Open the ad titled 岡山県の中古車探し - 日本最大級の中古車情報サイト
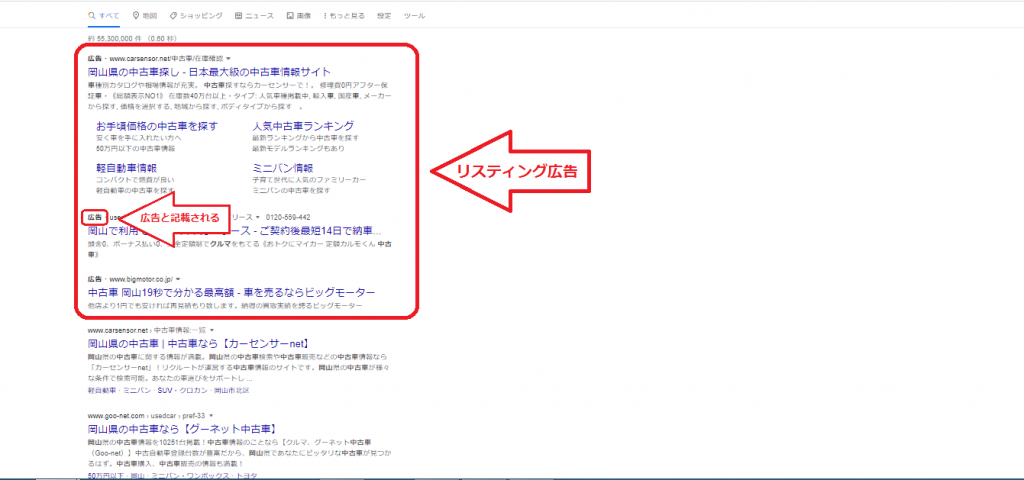The image size is (1024, 480). coord(209,72)
